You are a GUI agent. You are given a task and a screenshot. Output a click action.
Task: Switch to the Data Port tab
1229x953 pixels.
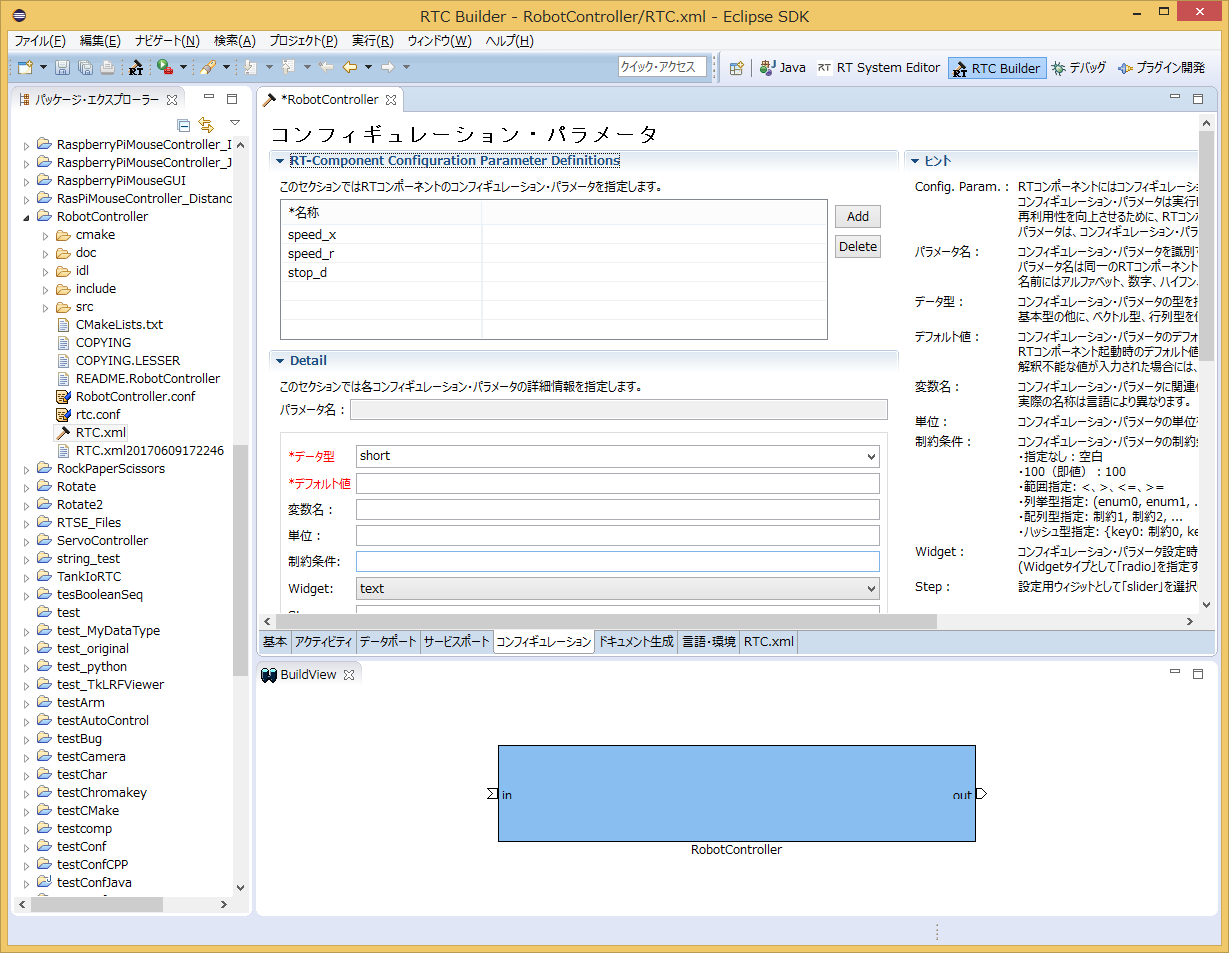[388, 642]
